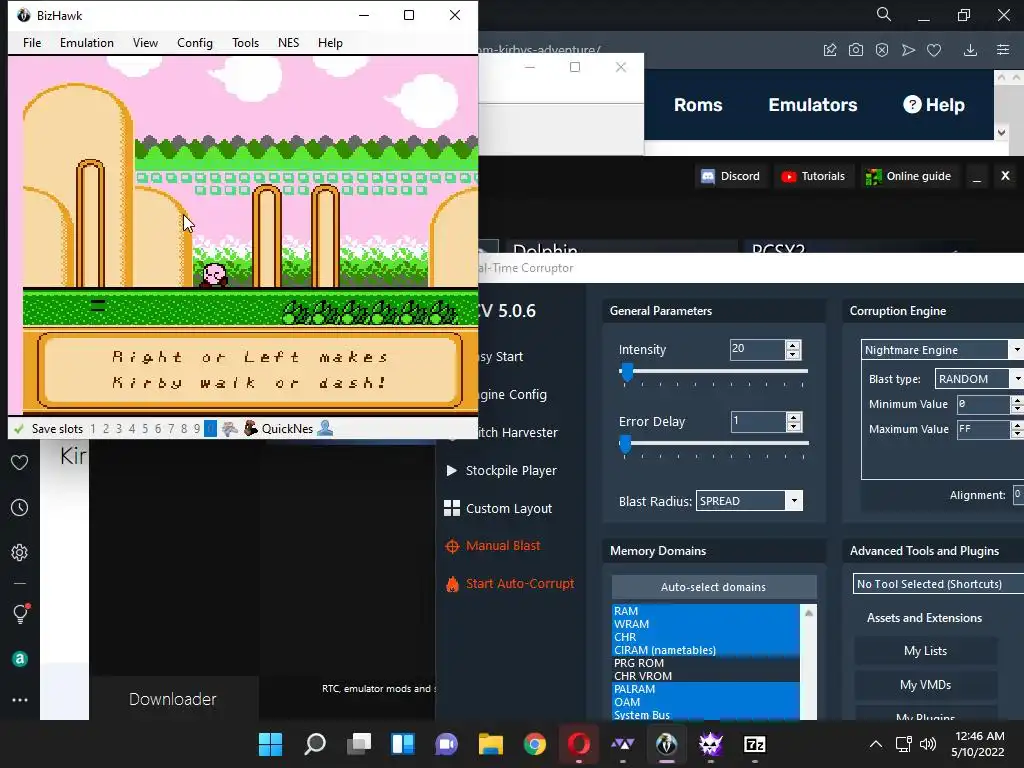Open the Emulation menu in BizHawk
Screen dimensions: 1024x768
click(87, 42)
